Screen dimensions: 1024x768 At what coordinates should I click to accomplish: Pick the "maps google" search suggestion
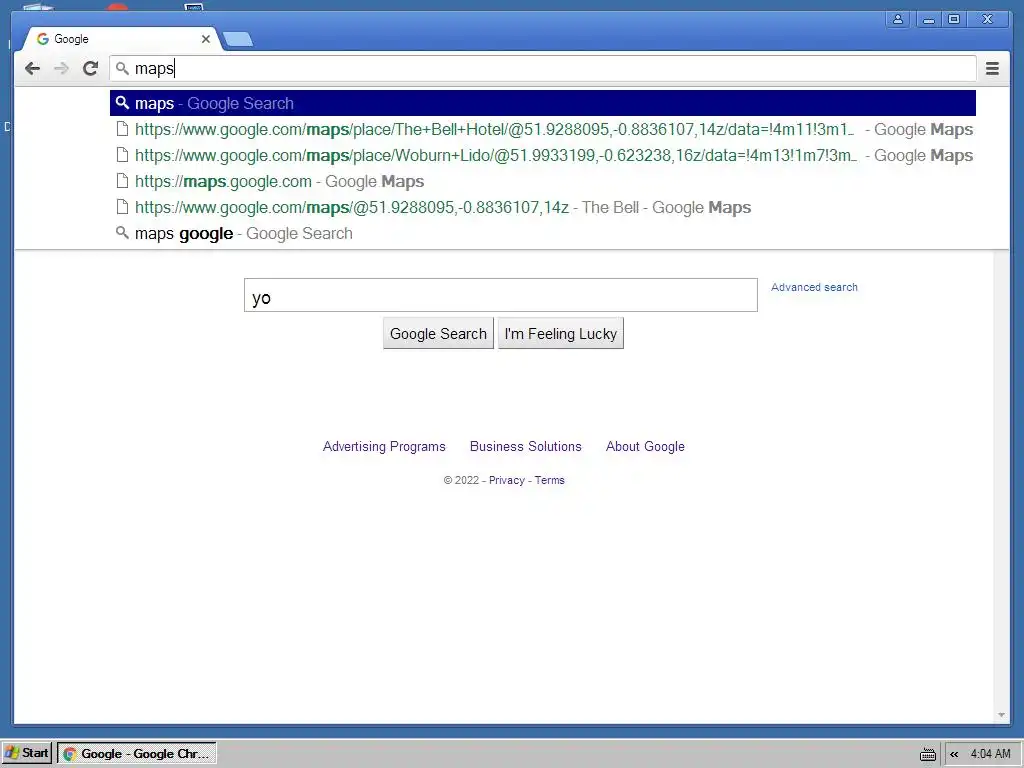[x=543, y=234]
